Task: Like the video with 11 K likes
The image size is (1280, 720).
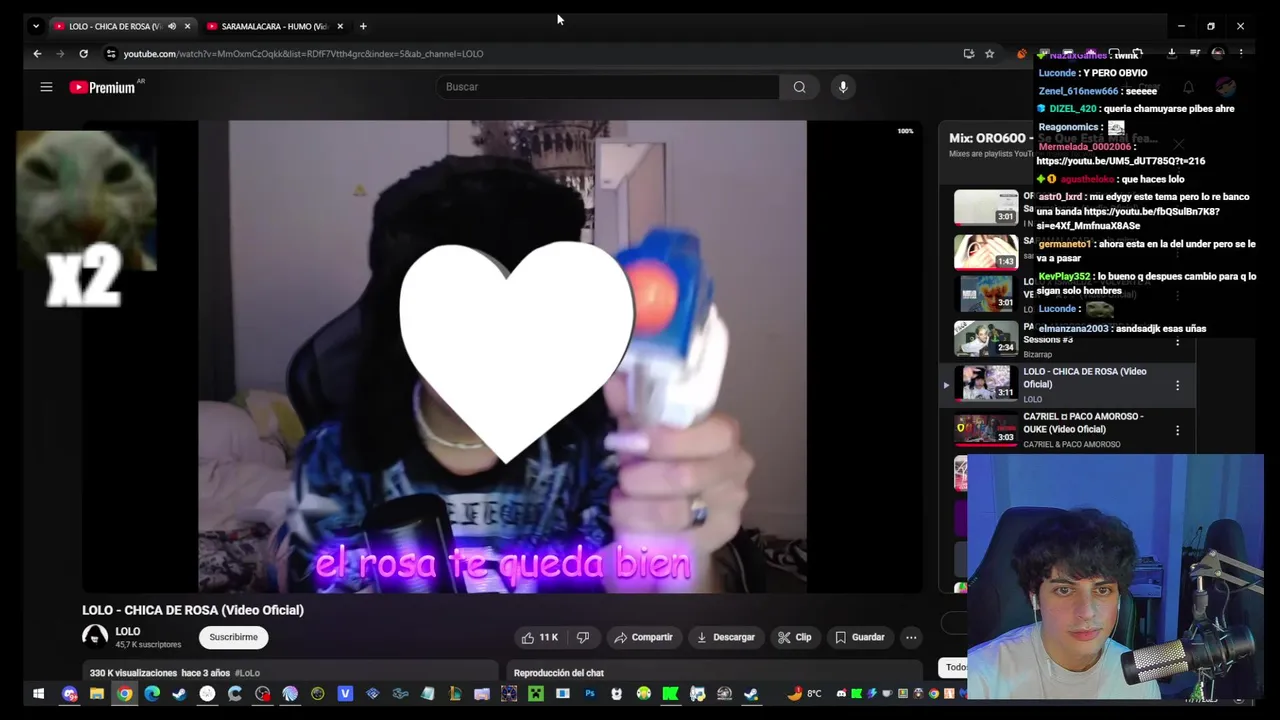Action: pos(540,637)
